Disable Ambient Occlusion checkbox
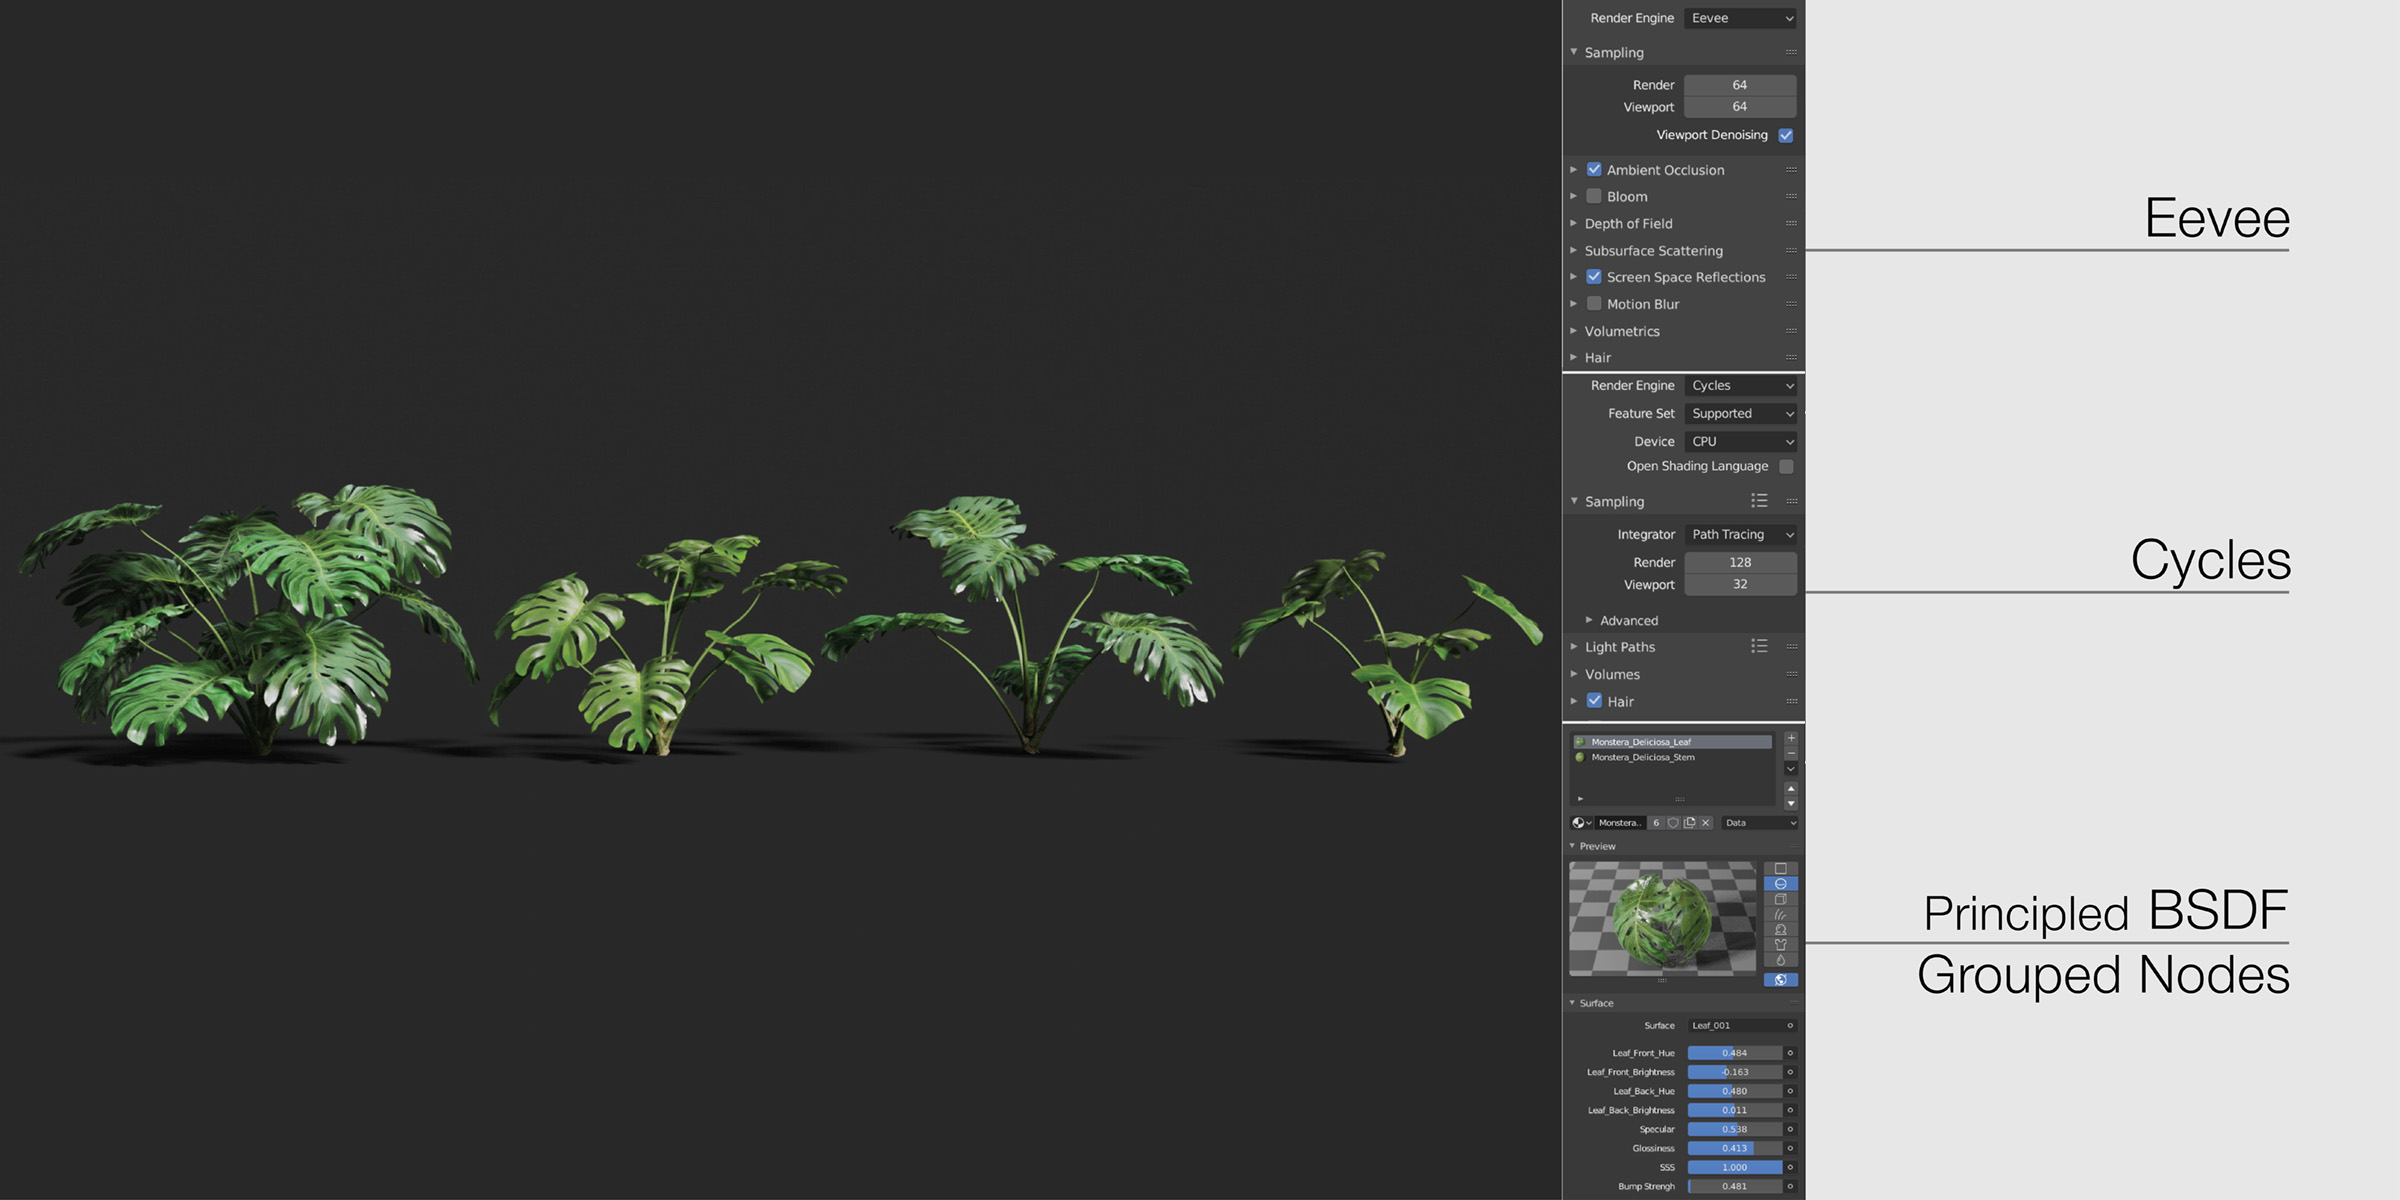The height and width of the screenshot is (1200, 2400). (x=1594, y=169)
